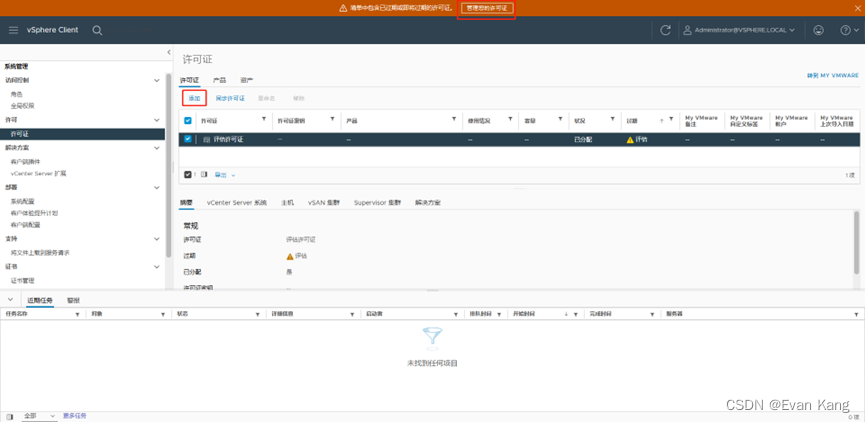Filter the 排队时间 column in recent tasks
865x422 pixels.
[500, 314]
